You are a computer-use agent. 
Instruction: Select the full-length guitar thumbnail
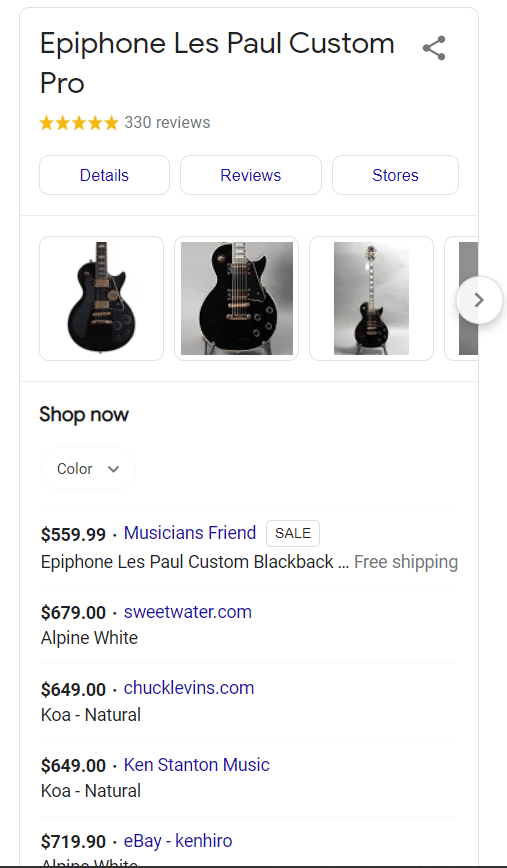point(371,298)
